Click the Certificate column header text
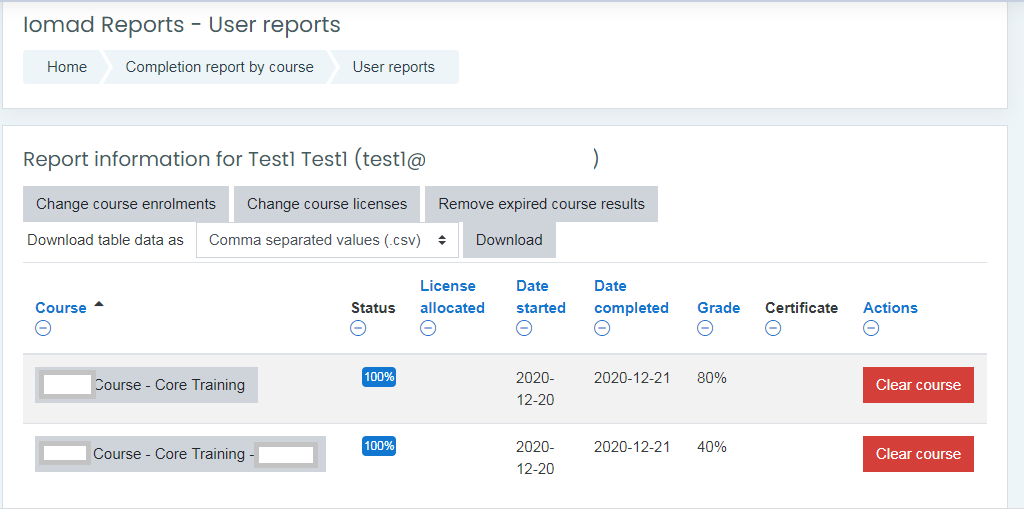Screen dimensions: 1024x516 801,308
